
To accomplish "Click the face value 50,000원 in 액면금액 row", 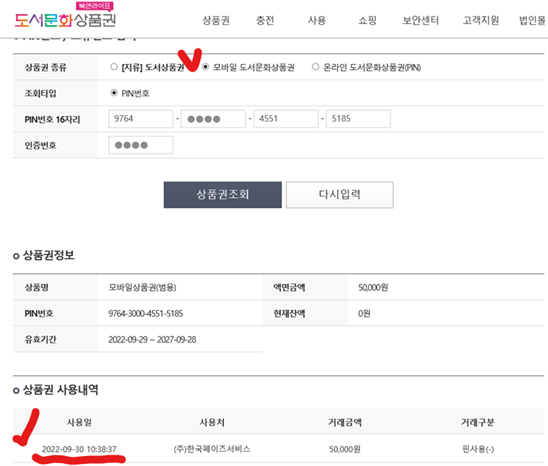I will [373, 287].
